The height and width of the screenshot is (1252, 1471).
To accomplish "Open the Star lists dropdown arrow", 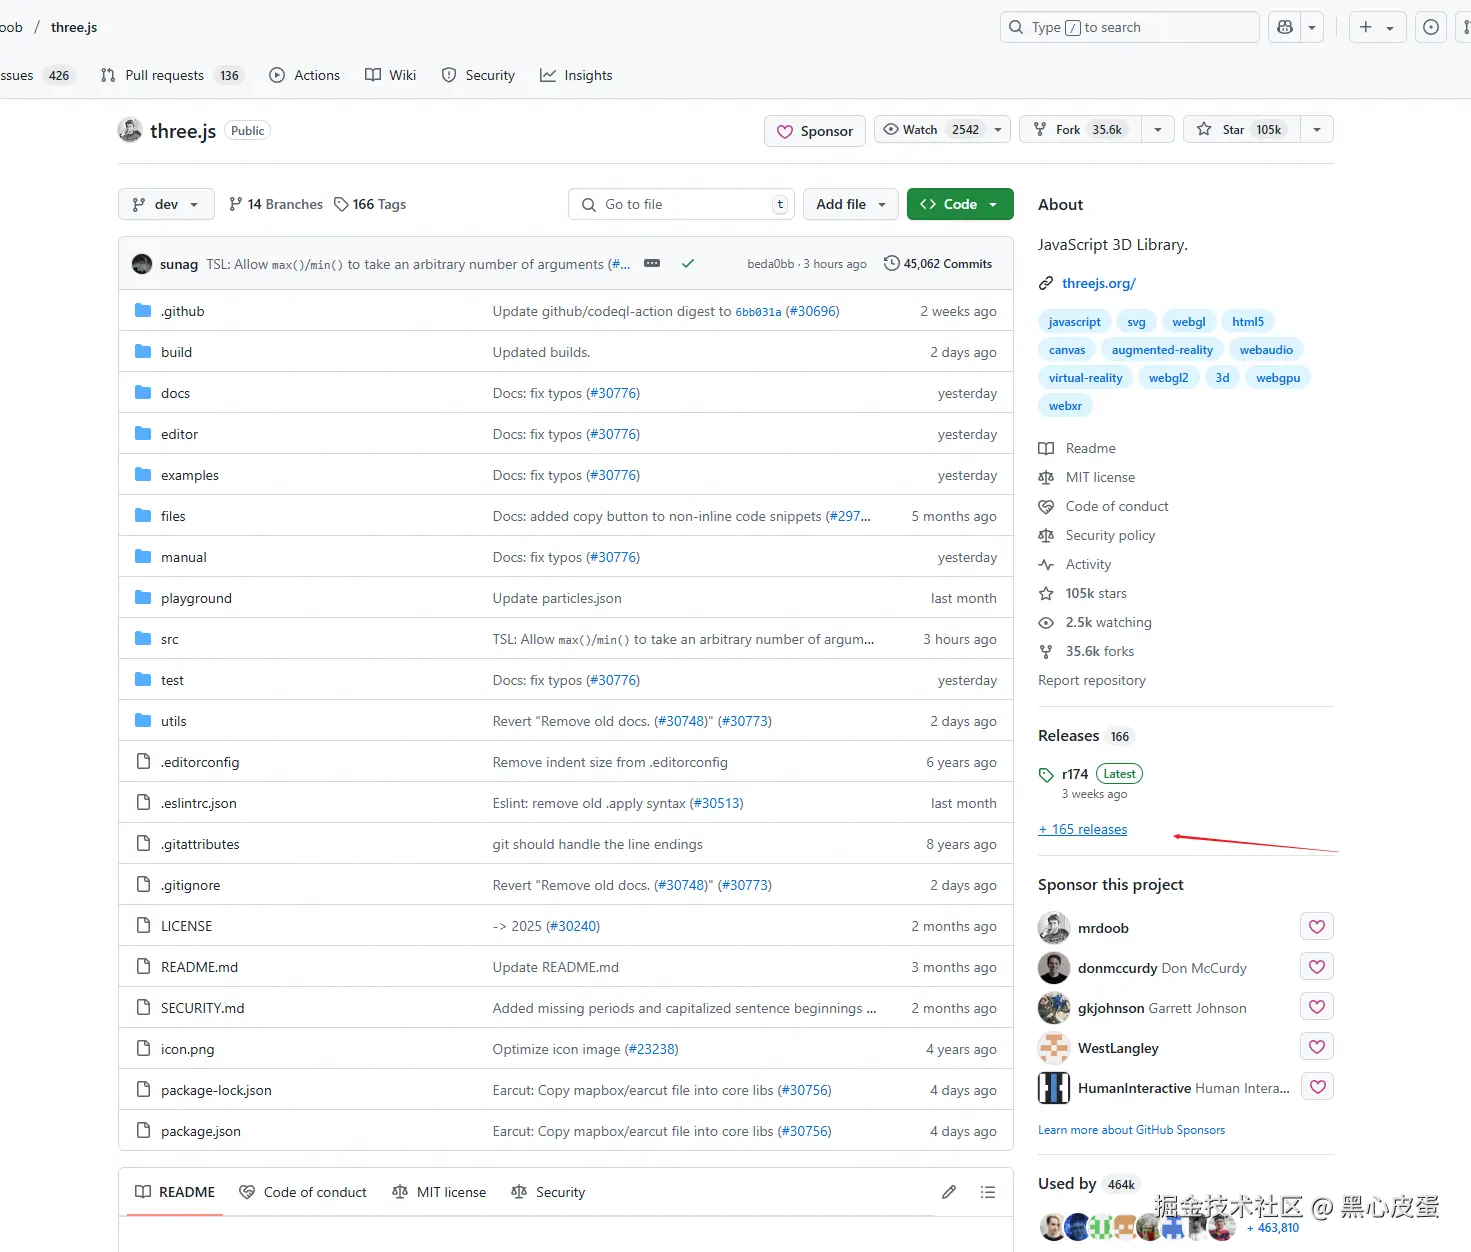I will (1317, 130).
